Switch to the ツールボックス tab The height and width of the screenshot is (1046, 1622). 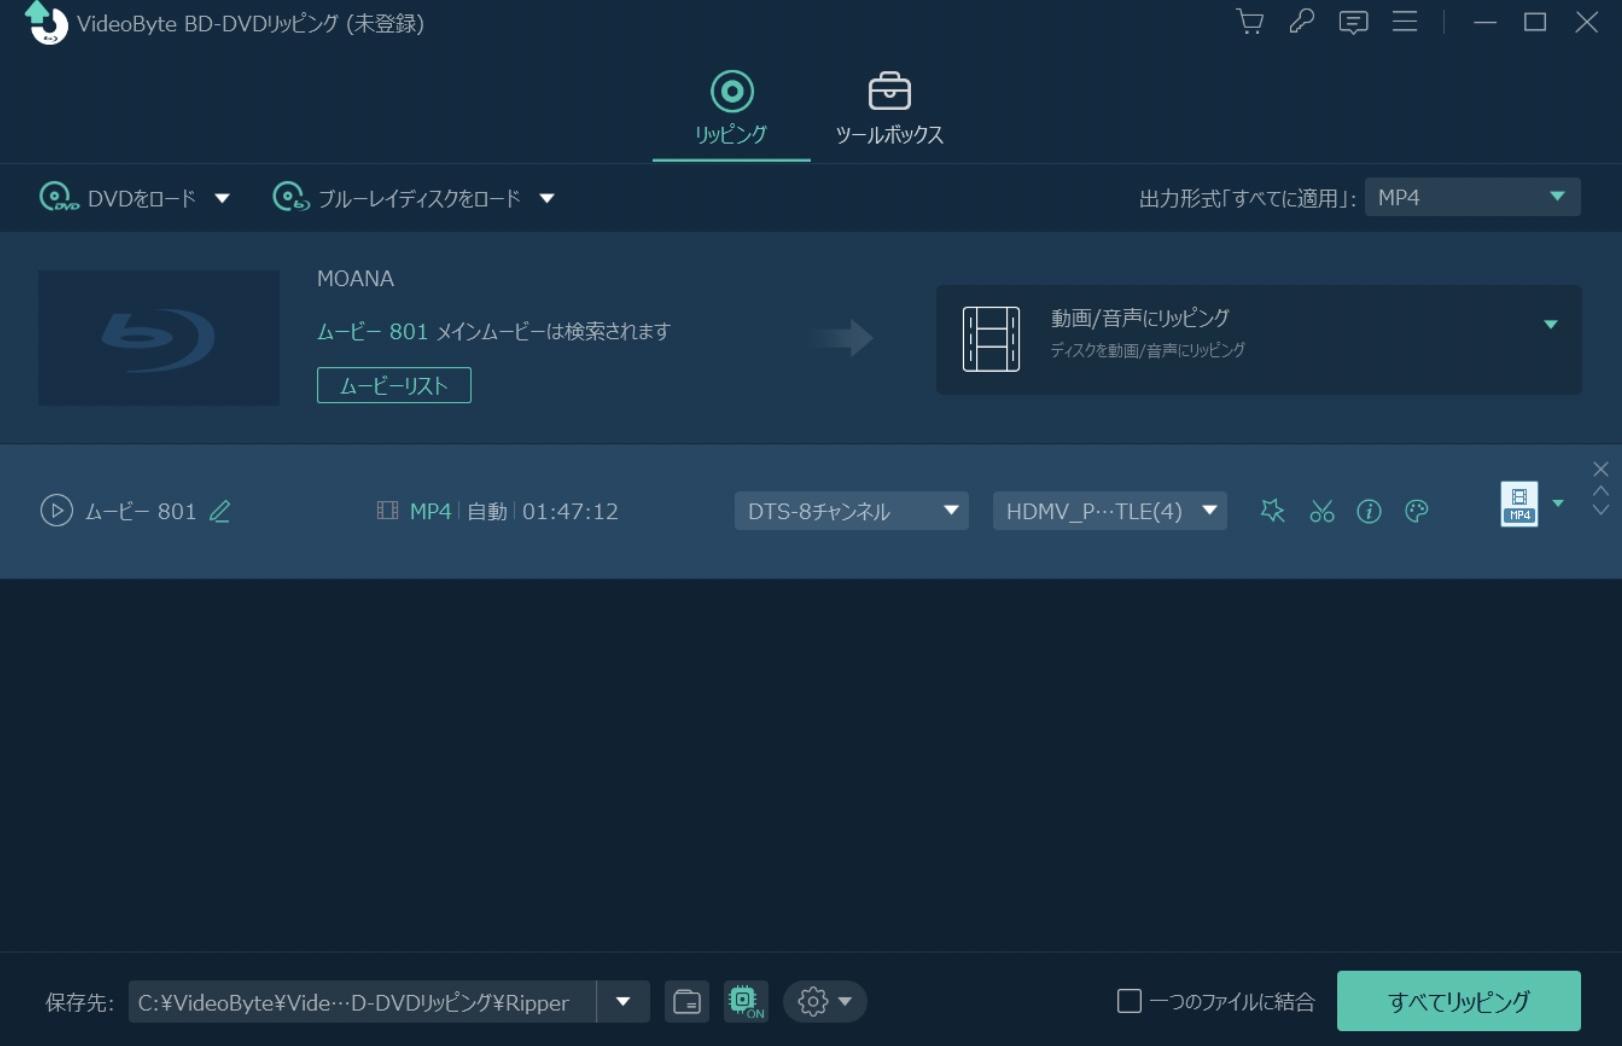click(x=889, y=108)
